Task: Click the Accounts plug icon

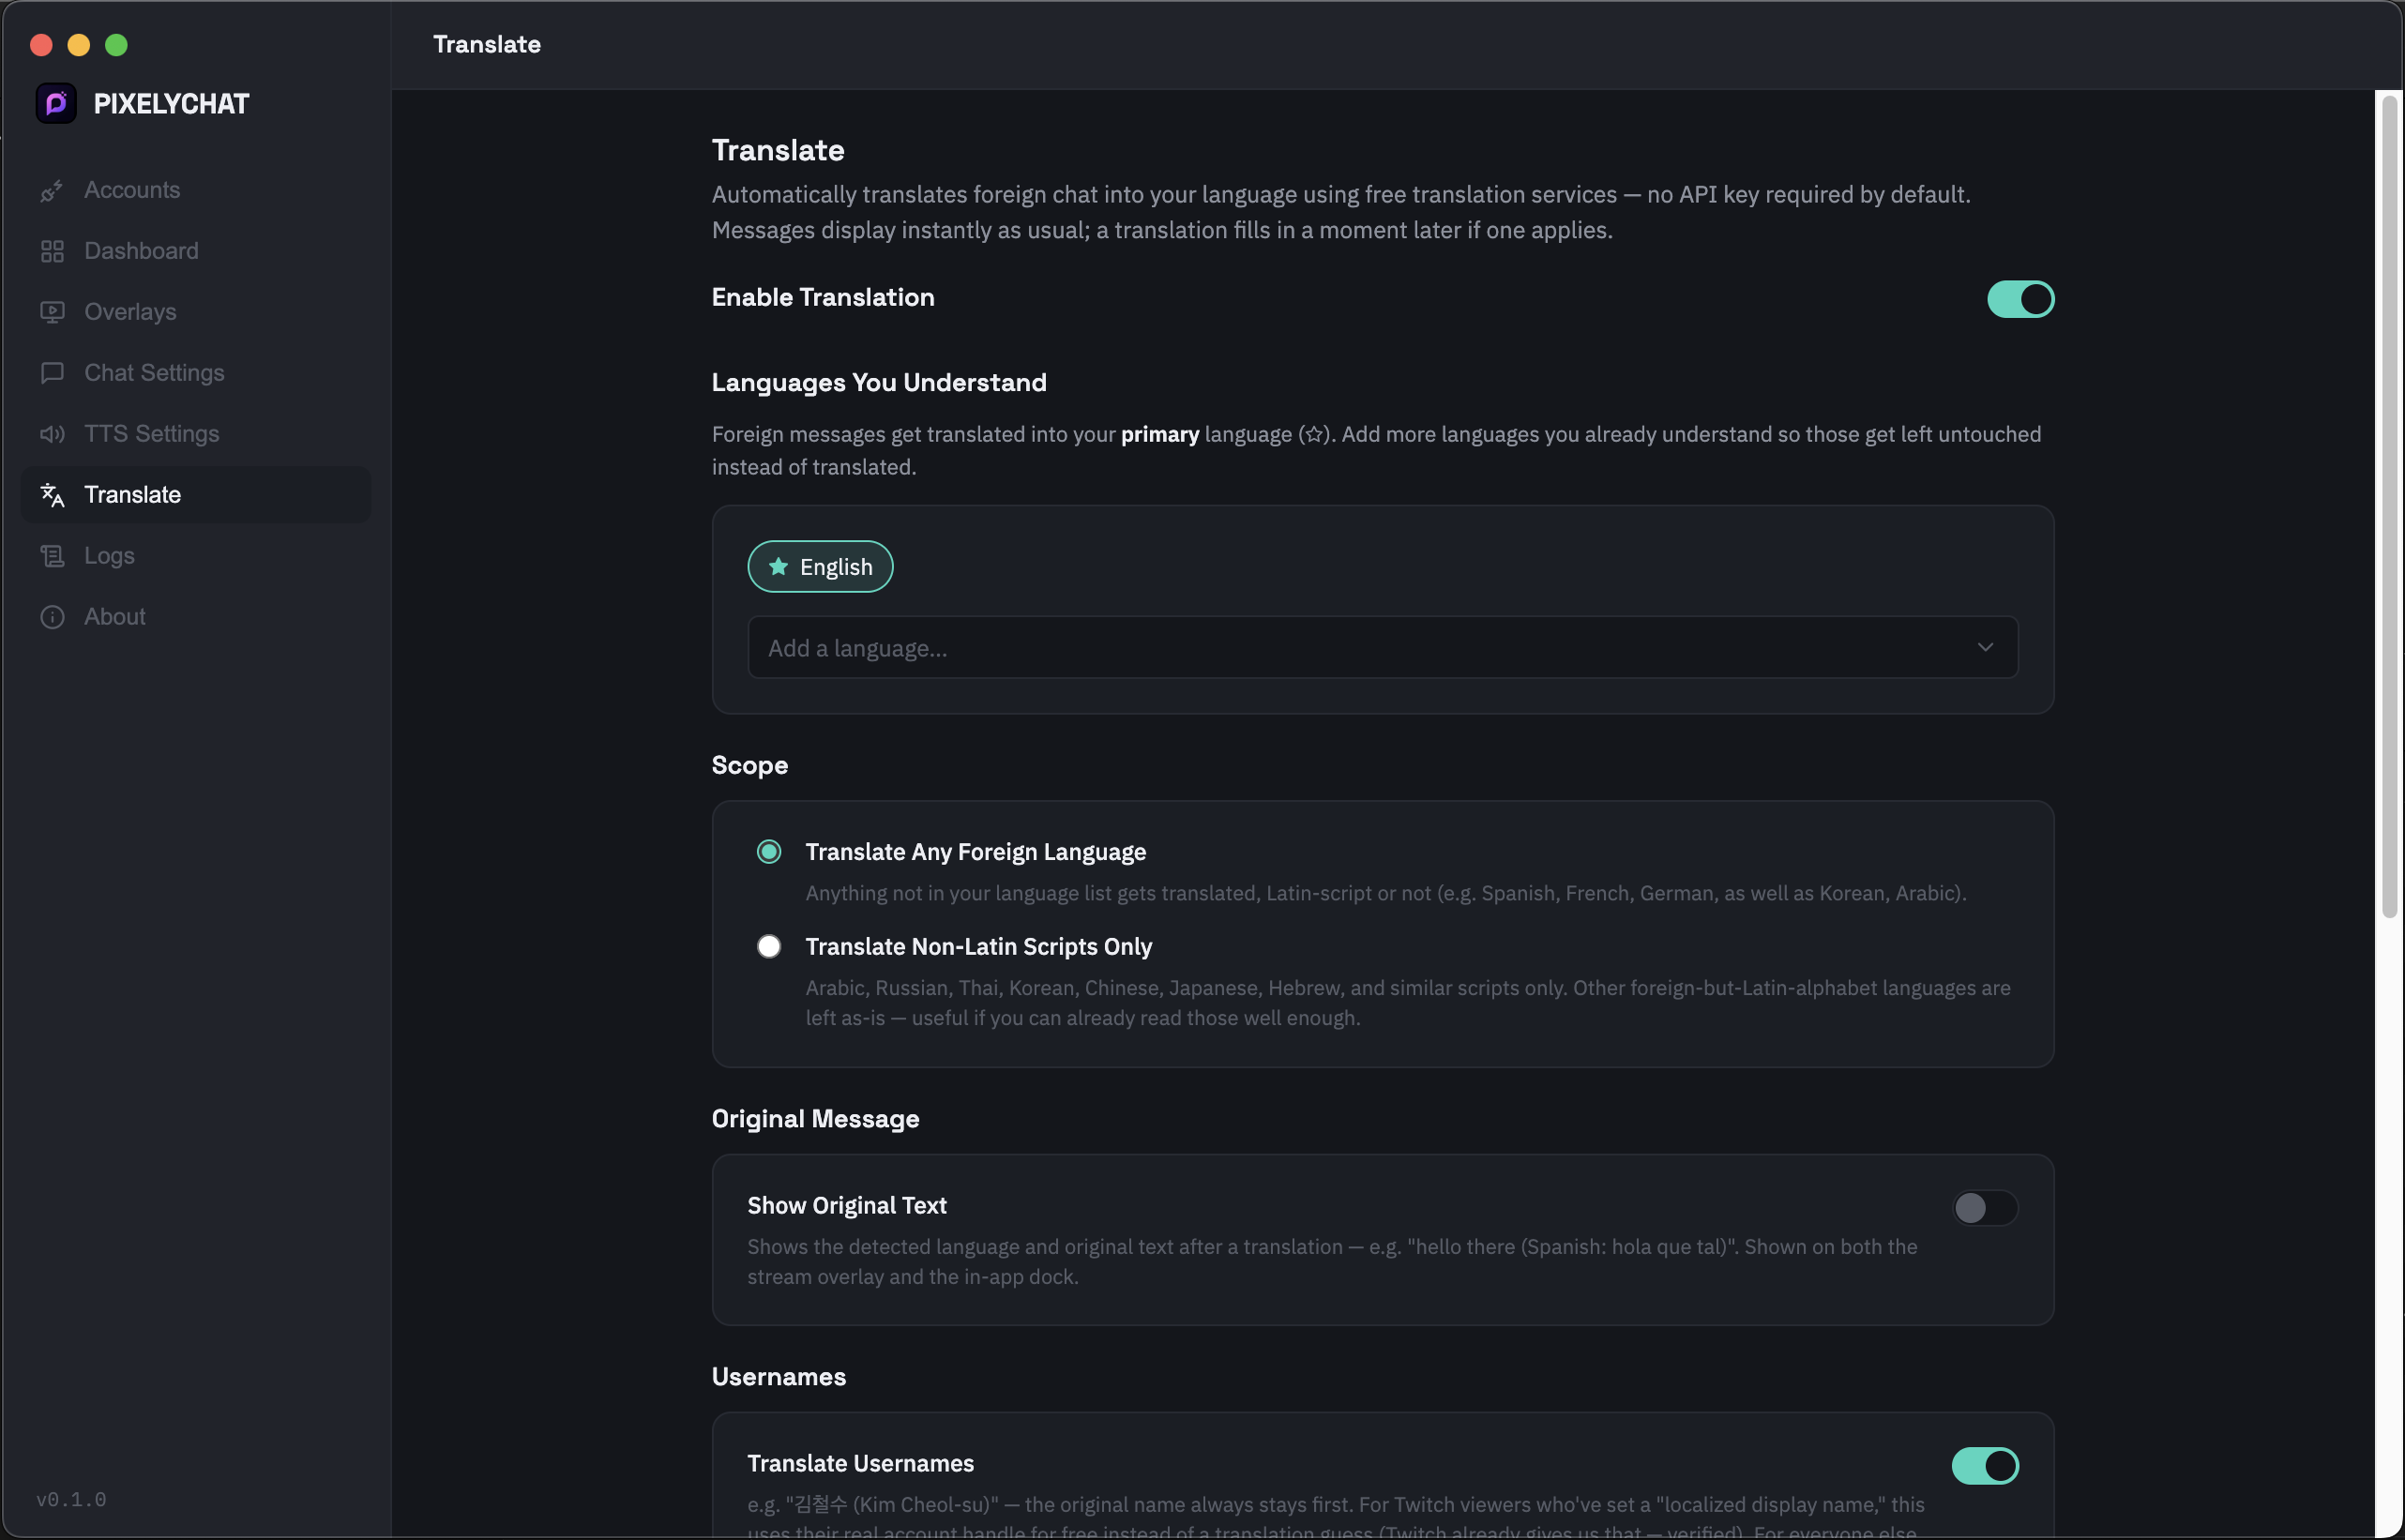Action: pos(52,190)
